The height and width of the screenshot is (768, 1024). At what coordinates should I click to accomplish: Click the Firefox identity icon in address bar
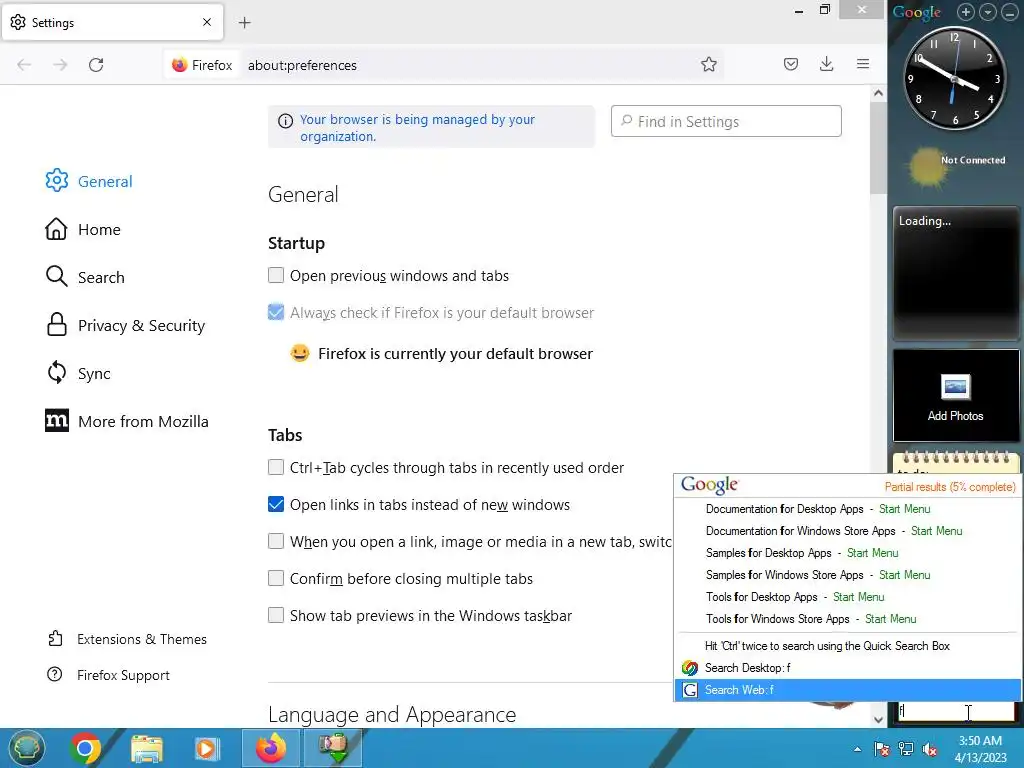[x=202, y=65]
